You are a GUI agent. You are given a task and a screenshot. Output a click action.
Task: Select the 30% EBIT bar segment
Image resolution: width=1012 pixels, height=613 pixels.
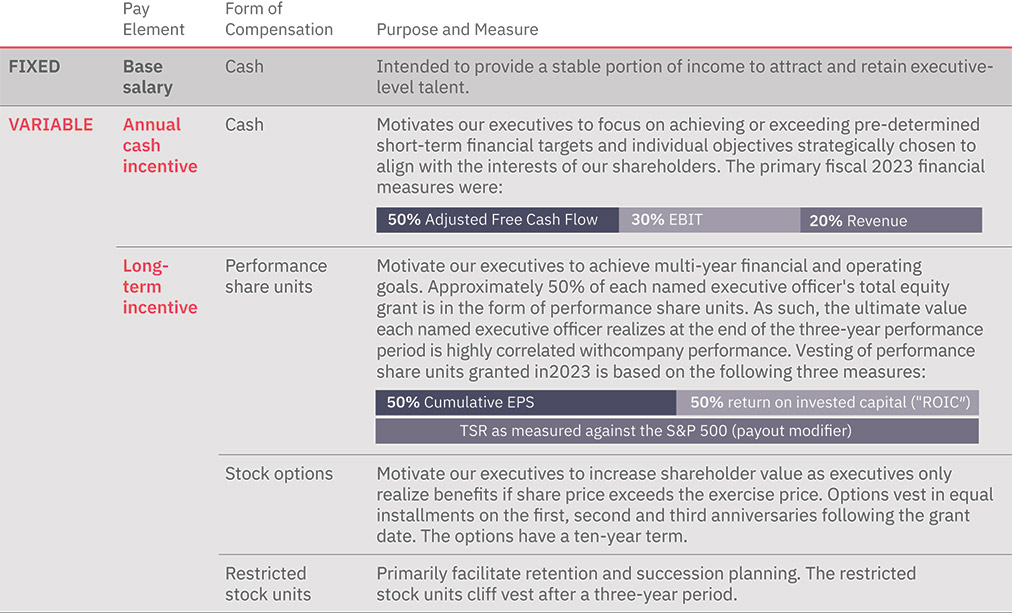click(709, 220)
